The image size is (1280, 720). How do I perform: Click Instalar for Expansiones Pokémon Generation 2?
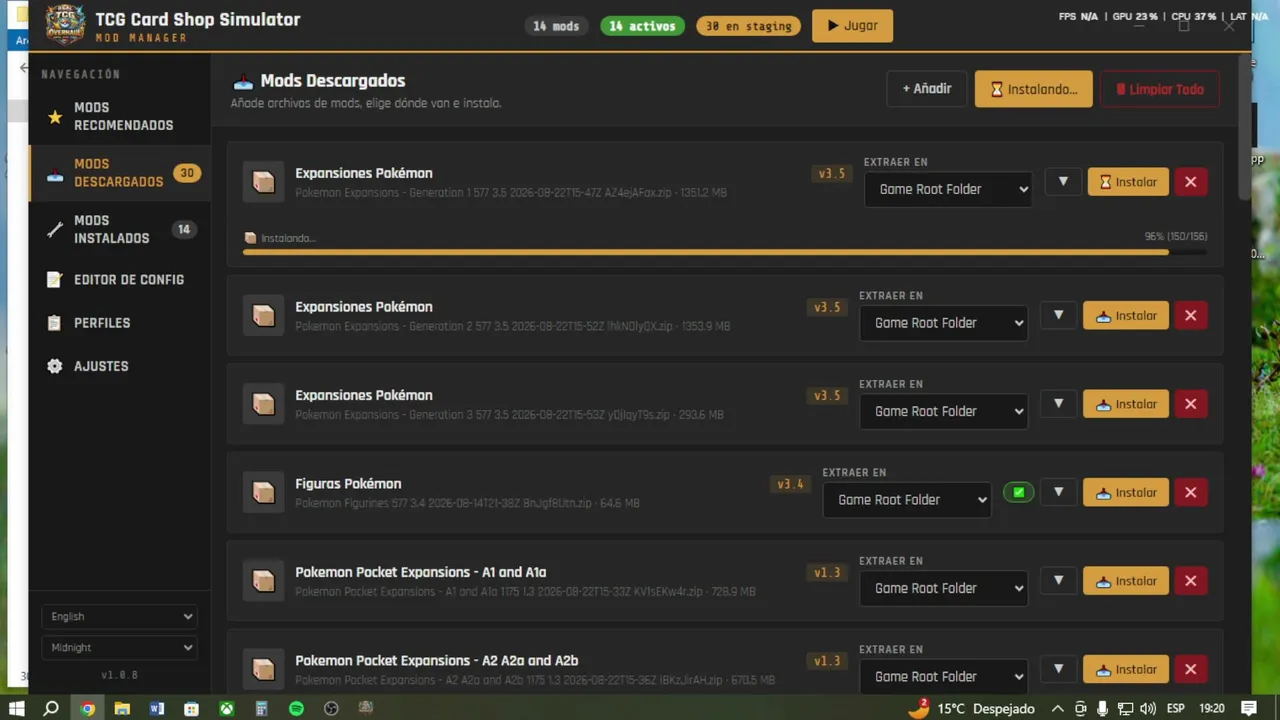point(1126,316)
